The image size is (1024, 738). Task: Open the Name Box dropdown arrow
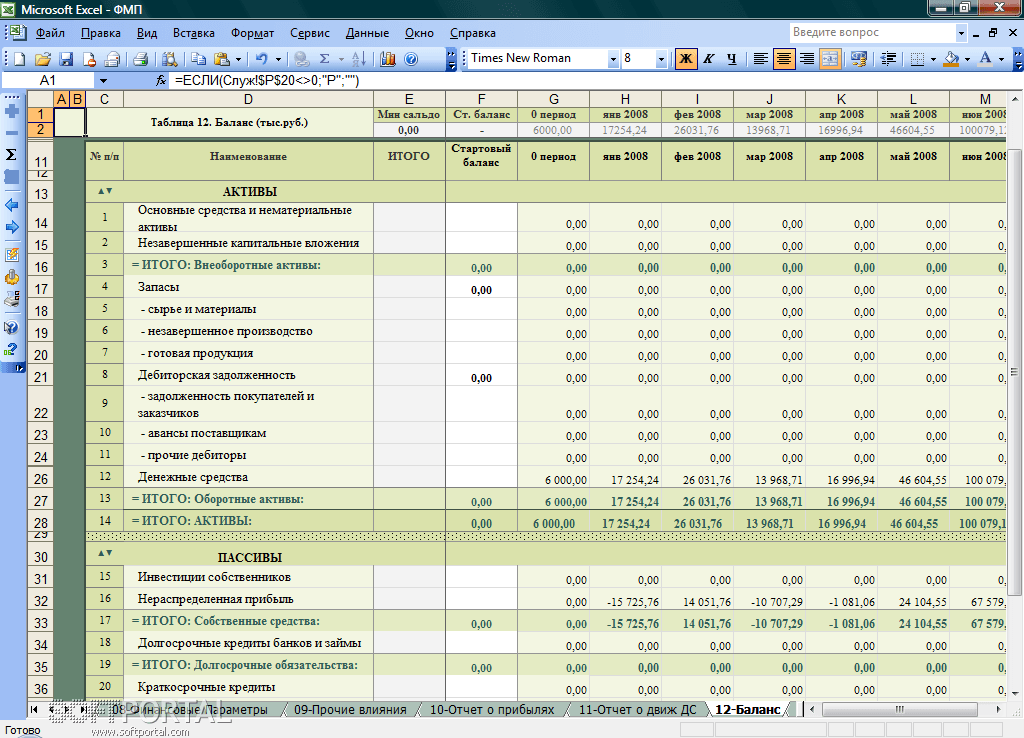coord(103,80)
